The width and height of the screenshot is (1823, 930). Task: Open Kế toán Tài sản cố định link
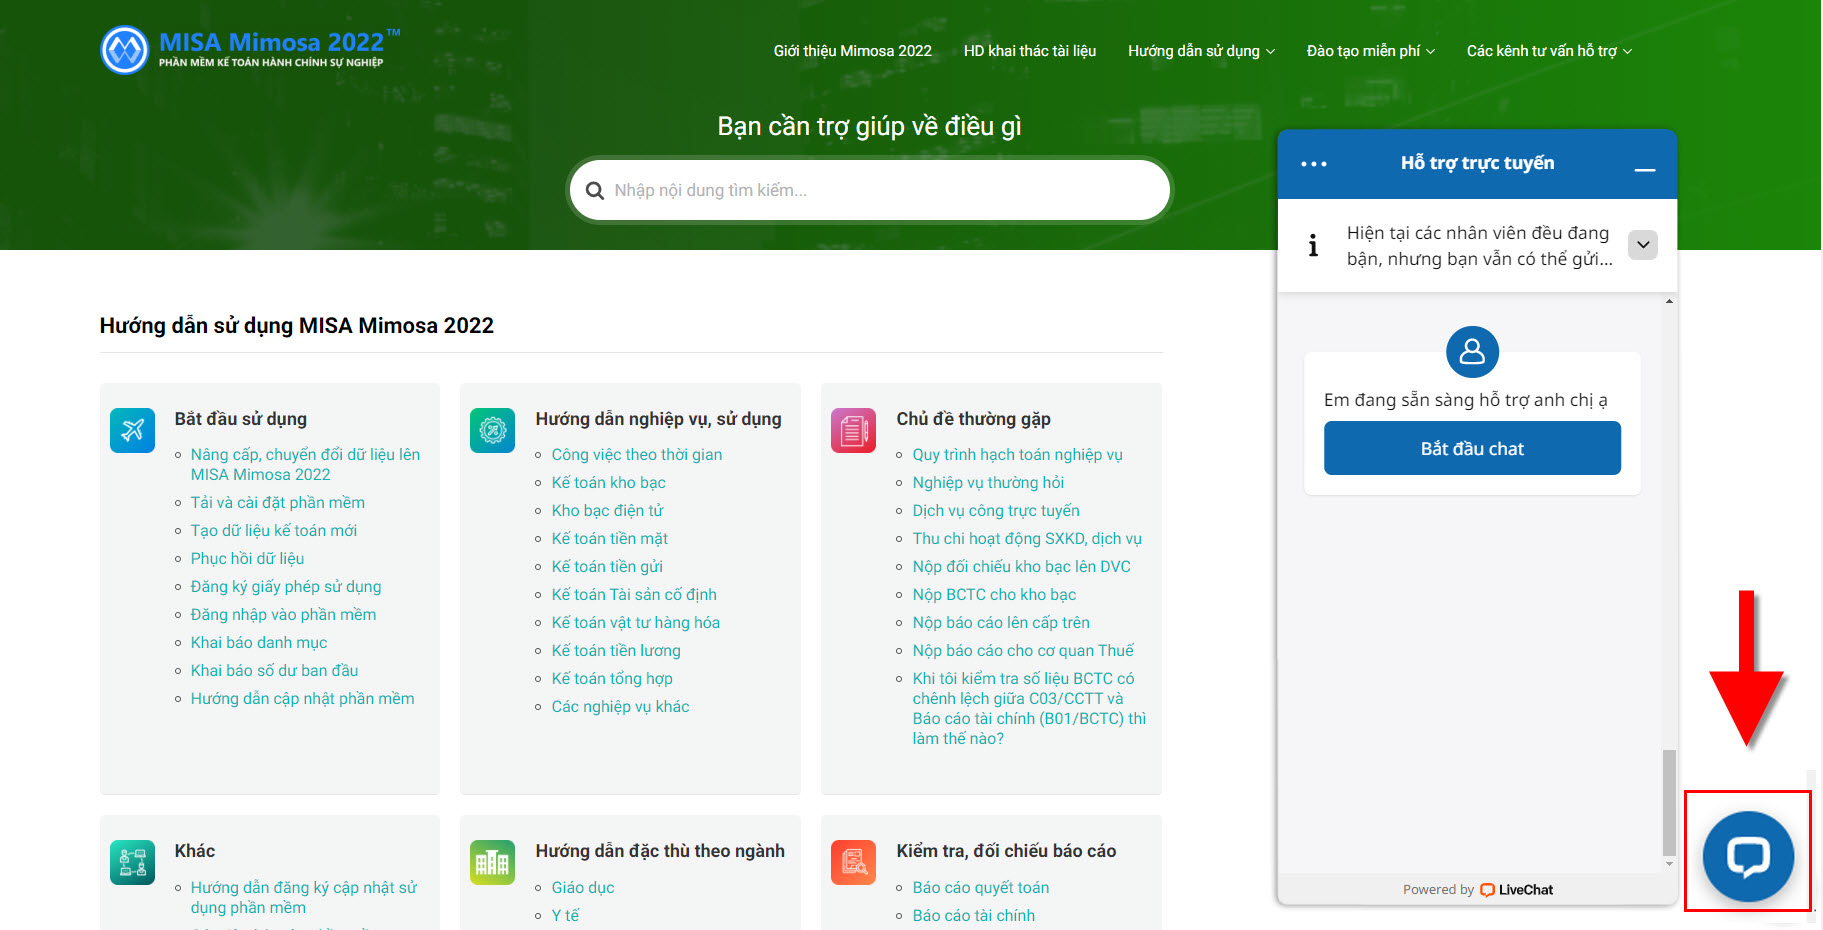click(634, 594)
